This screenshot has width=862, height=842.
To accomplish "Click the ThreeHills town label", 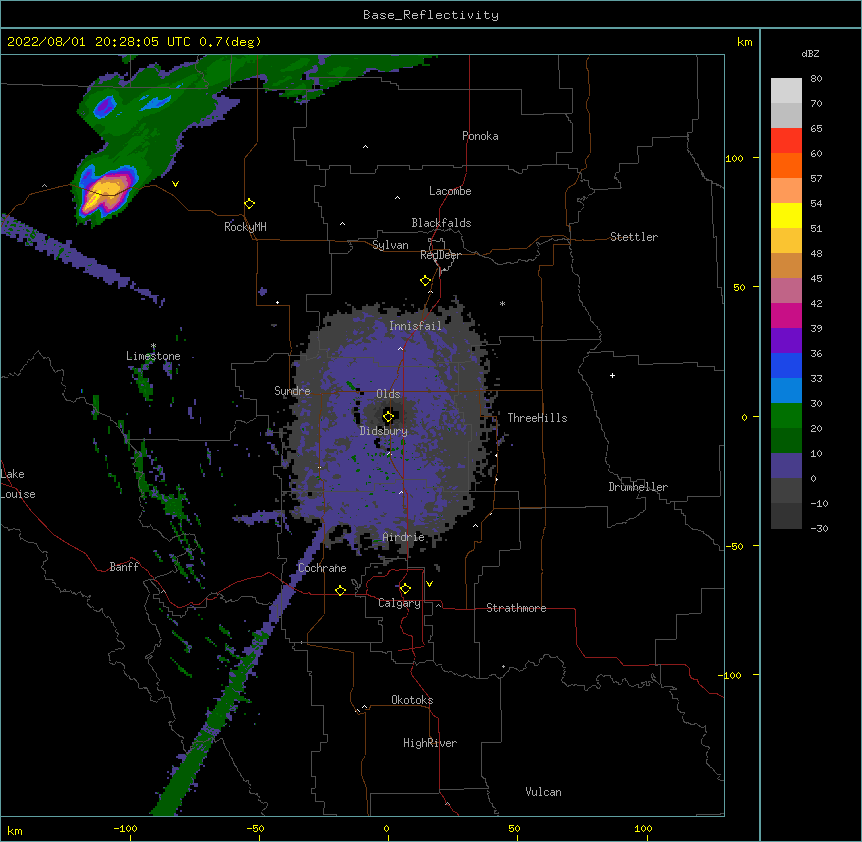I will pyautogui.click(x=537, y=418).
